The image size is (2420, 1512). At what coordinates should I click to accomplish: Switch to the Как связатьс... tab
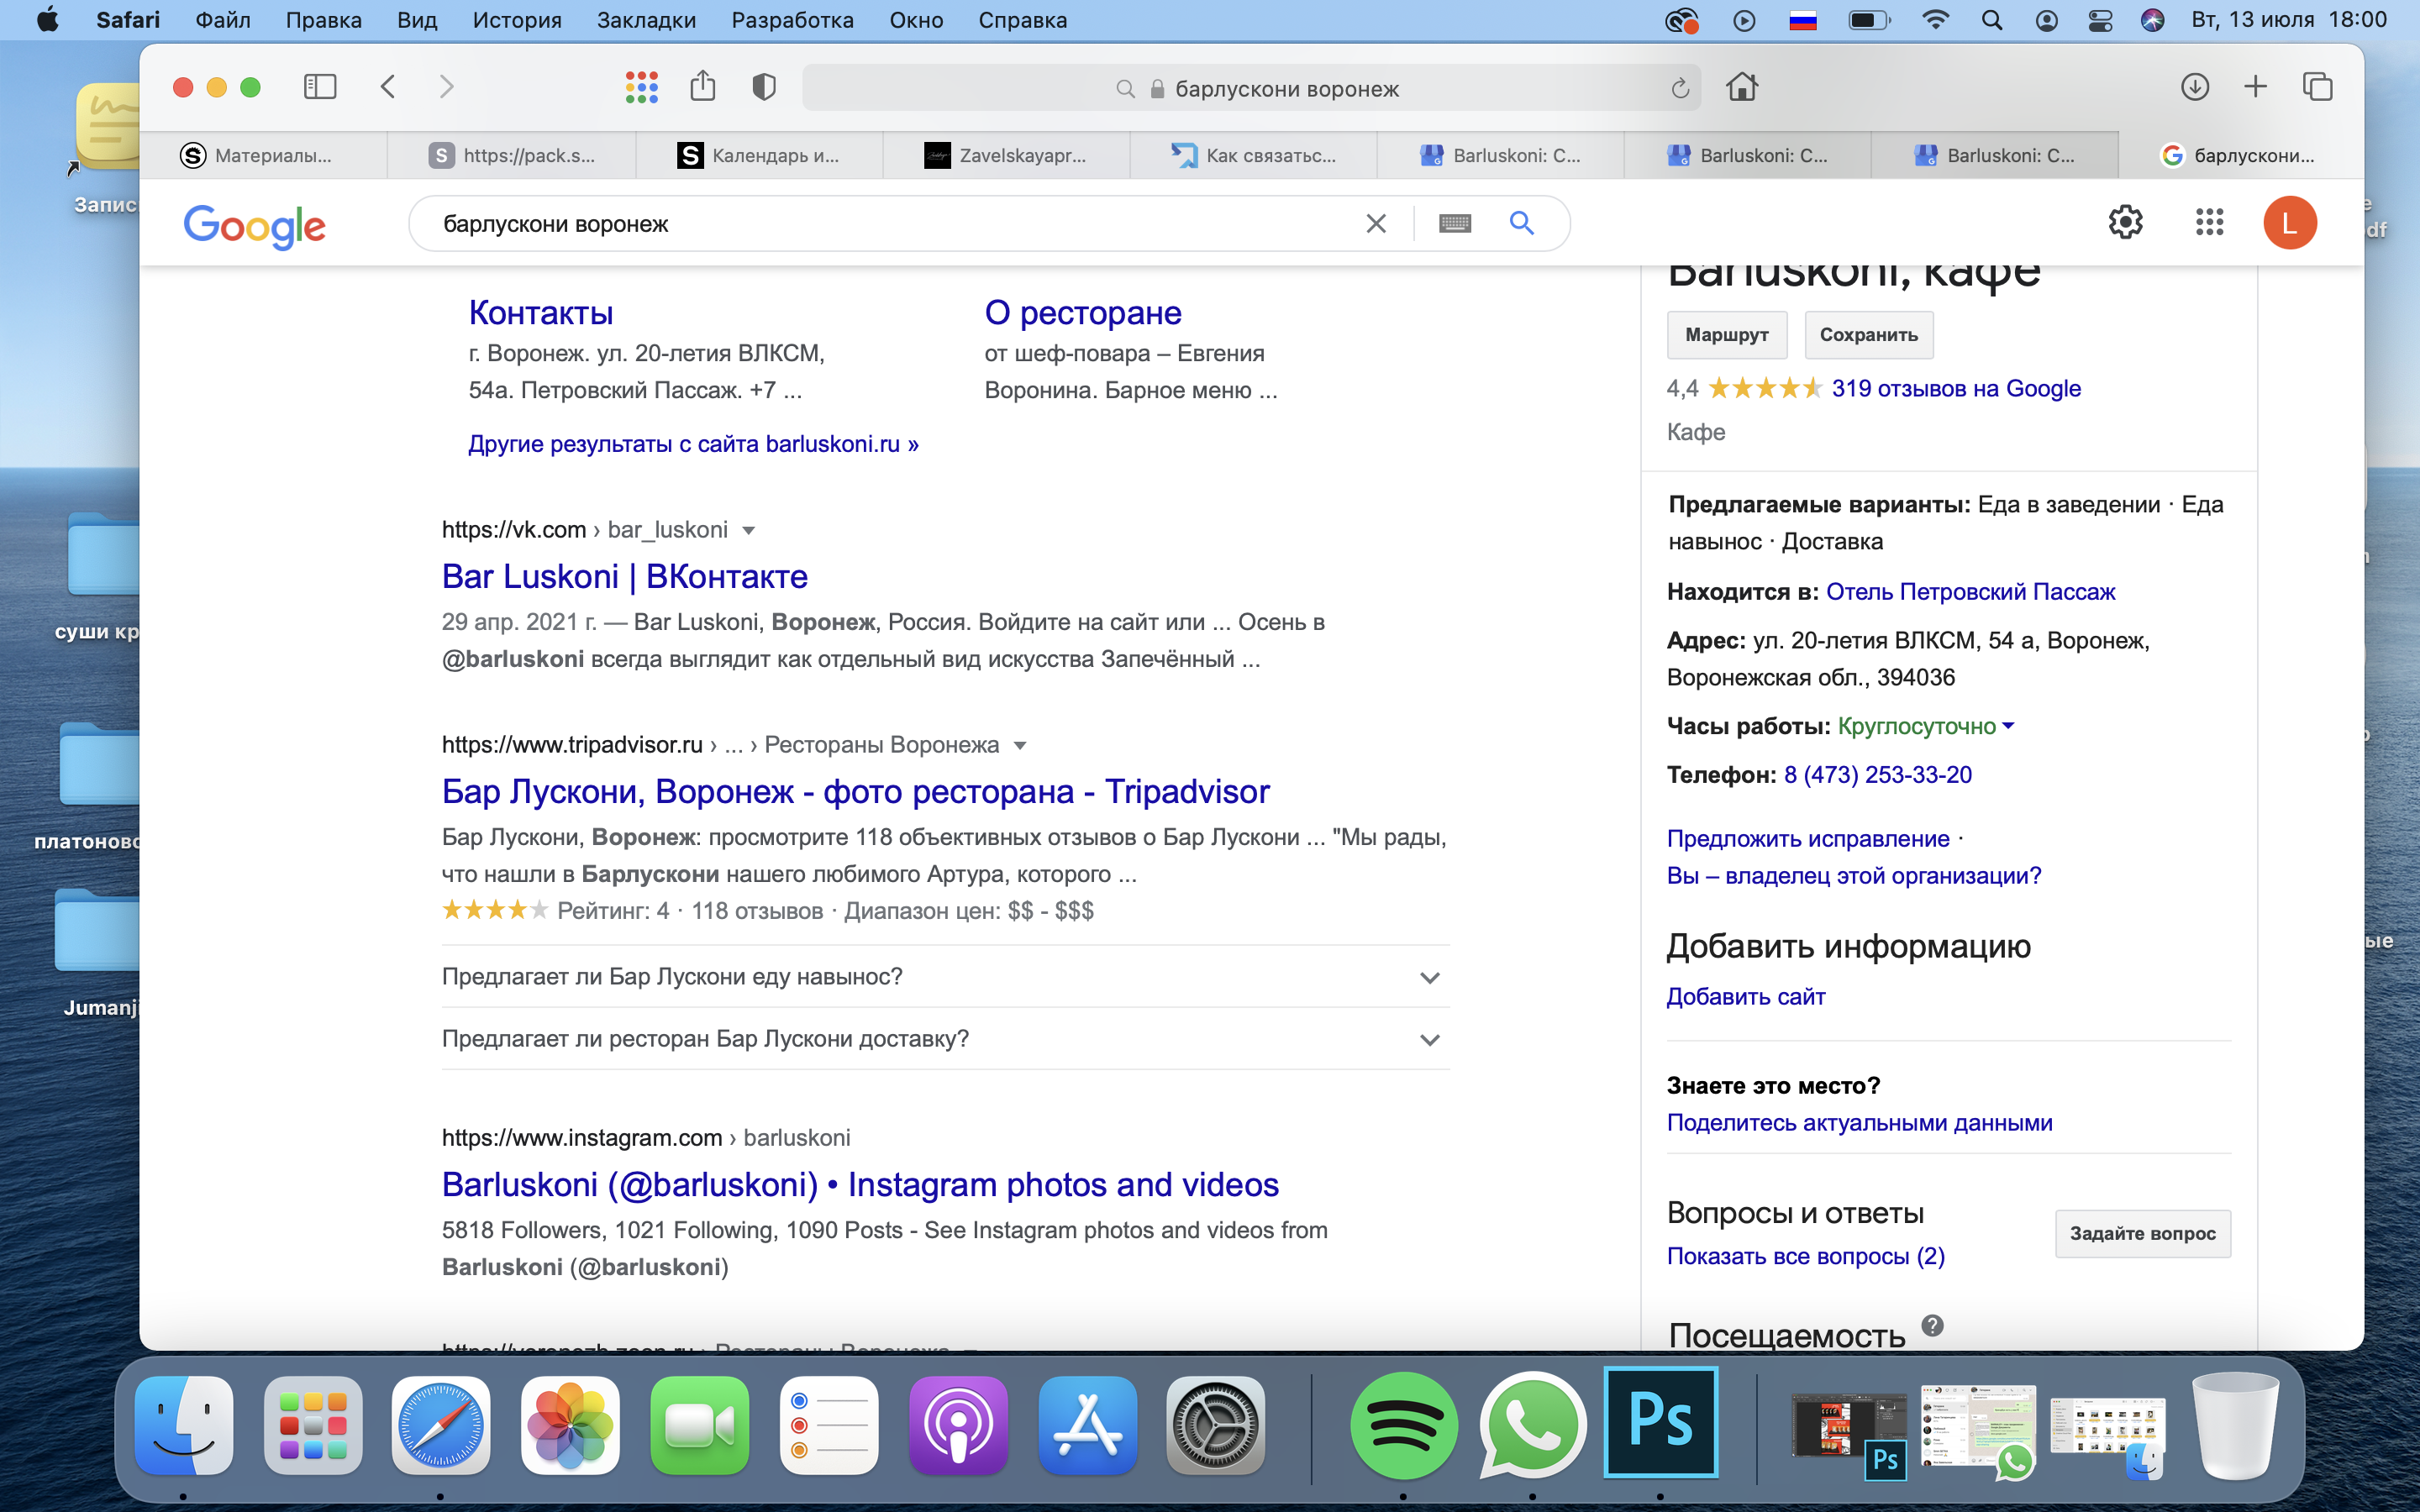tap(1253, 155)
